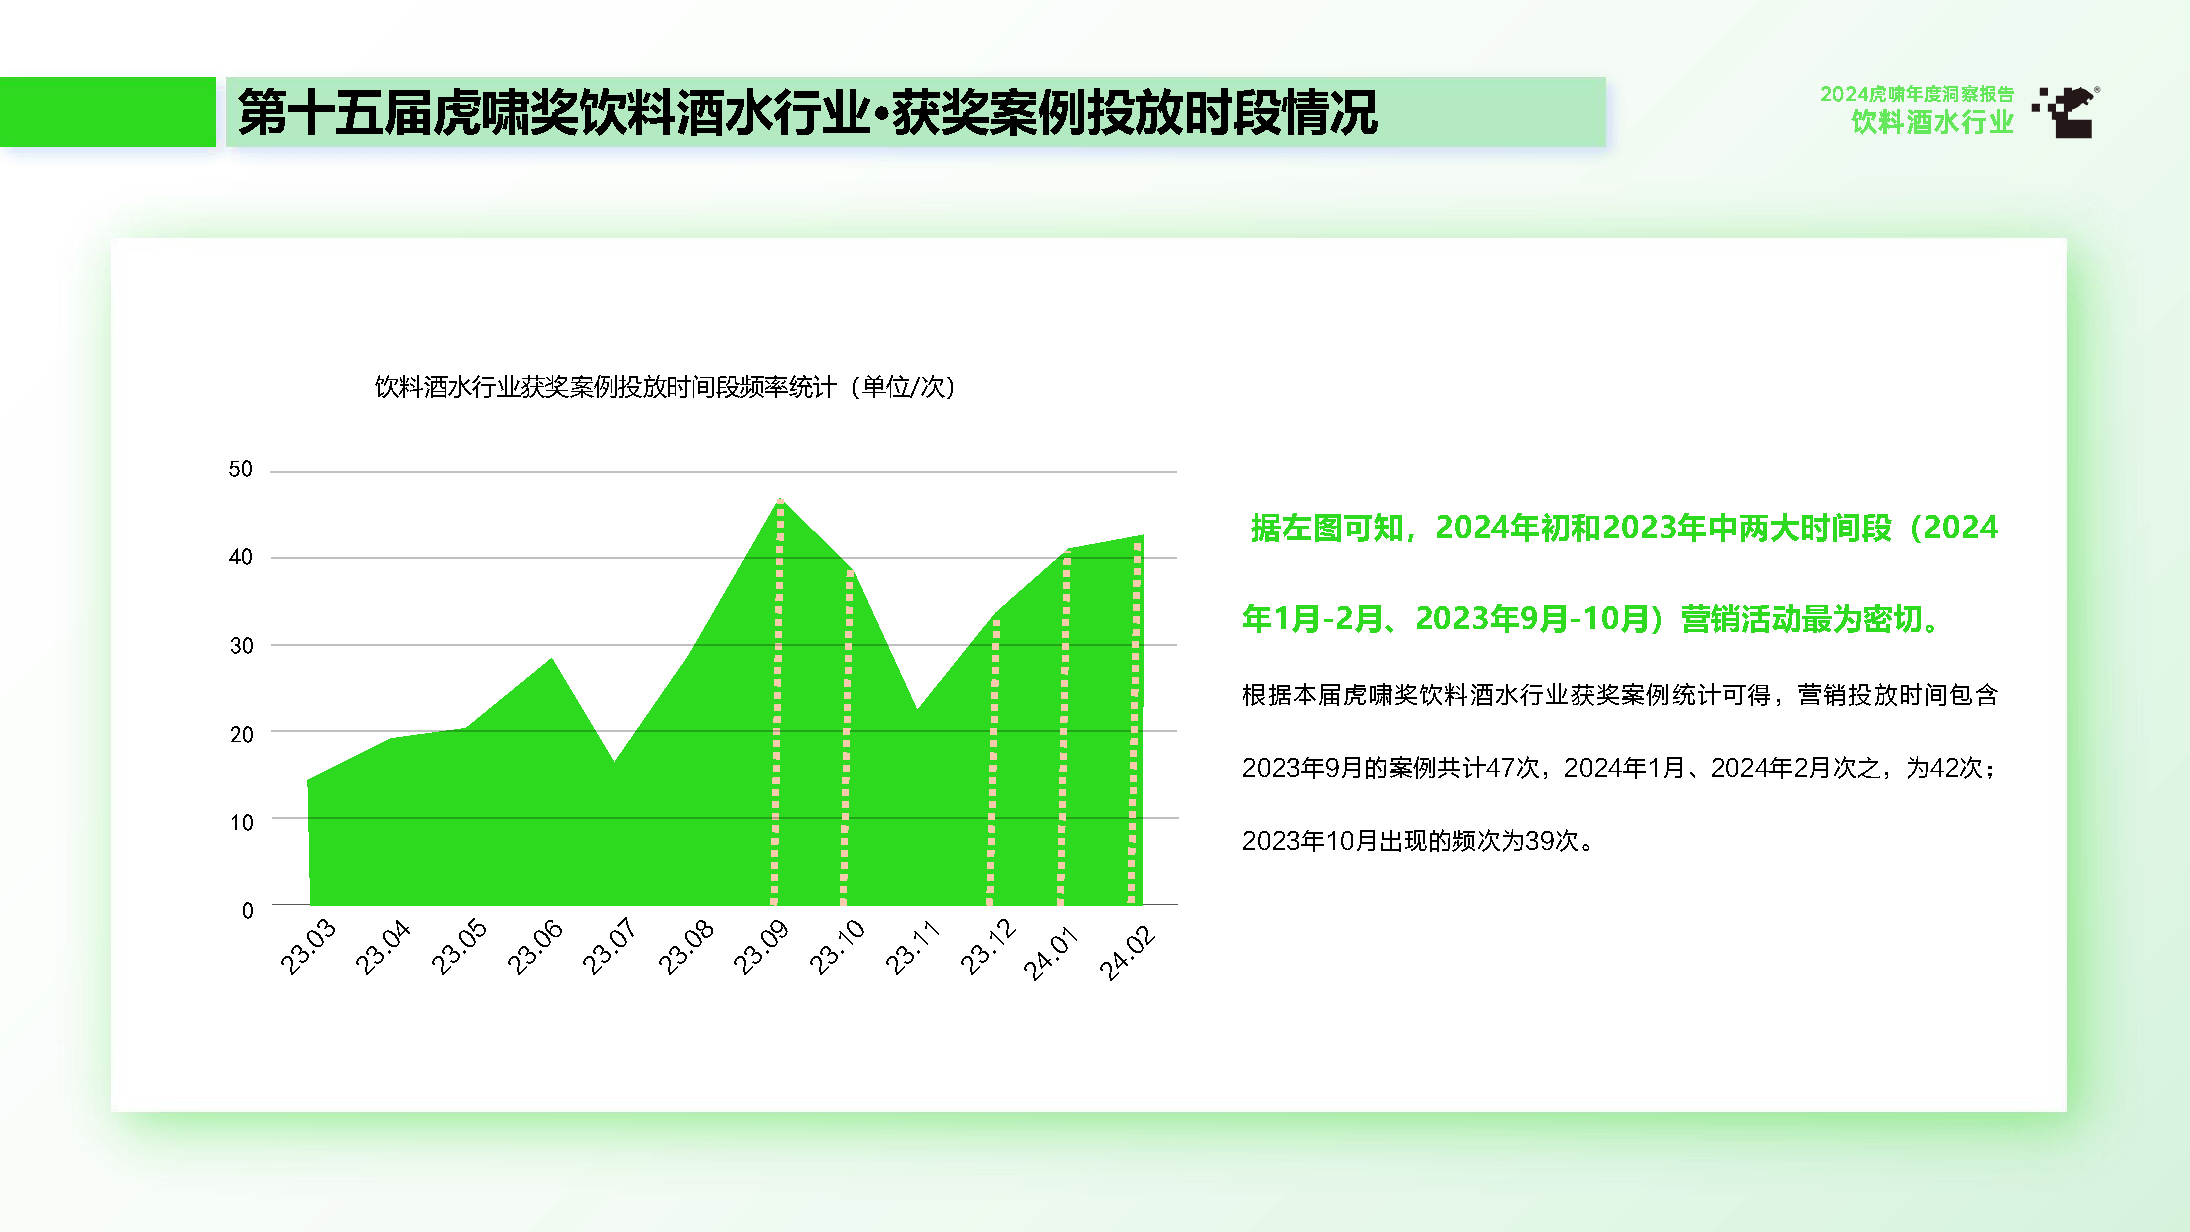Click the x-axis label '23.06'
Screen dimensions: 2190x1232
point(535,947)
